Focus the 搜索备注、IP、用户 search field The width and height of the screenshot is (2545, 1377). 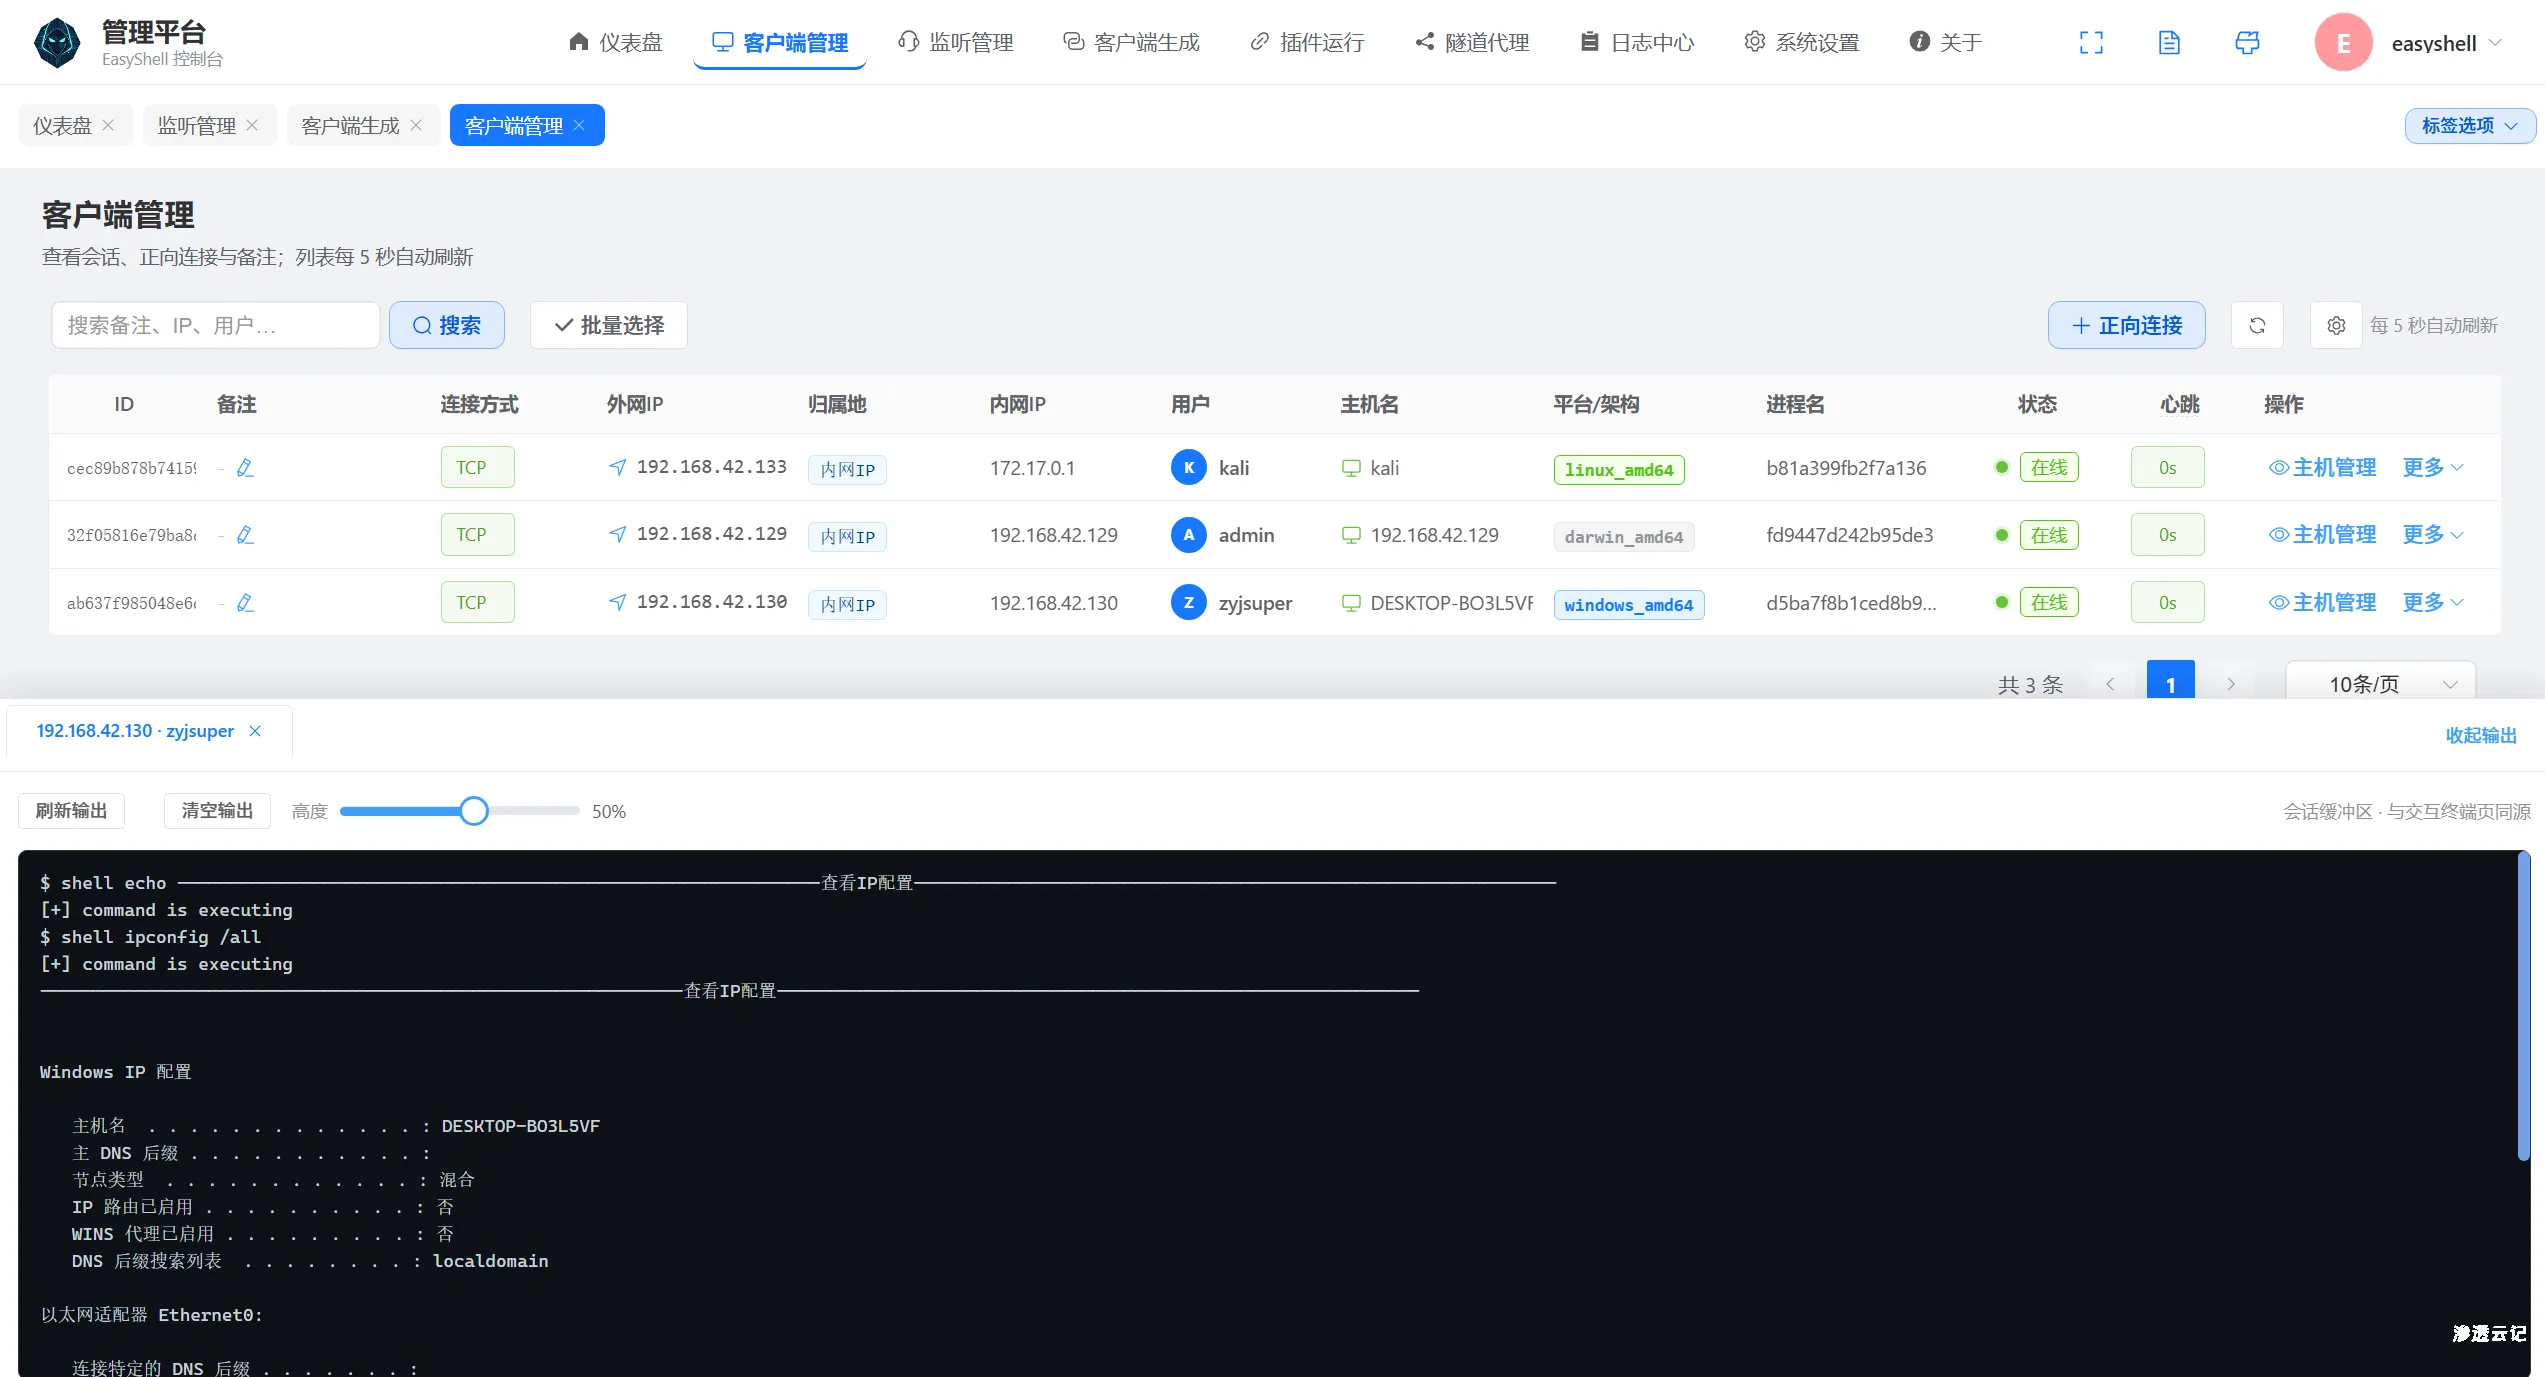[215, 325]
